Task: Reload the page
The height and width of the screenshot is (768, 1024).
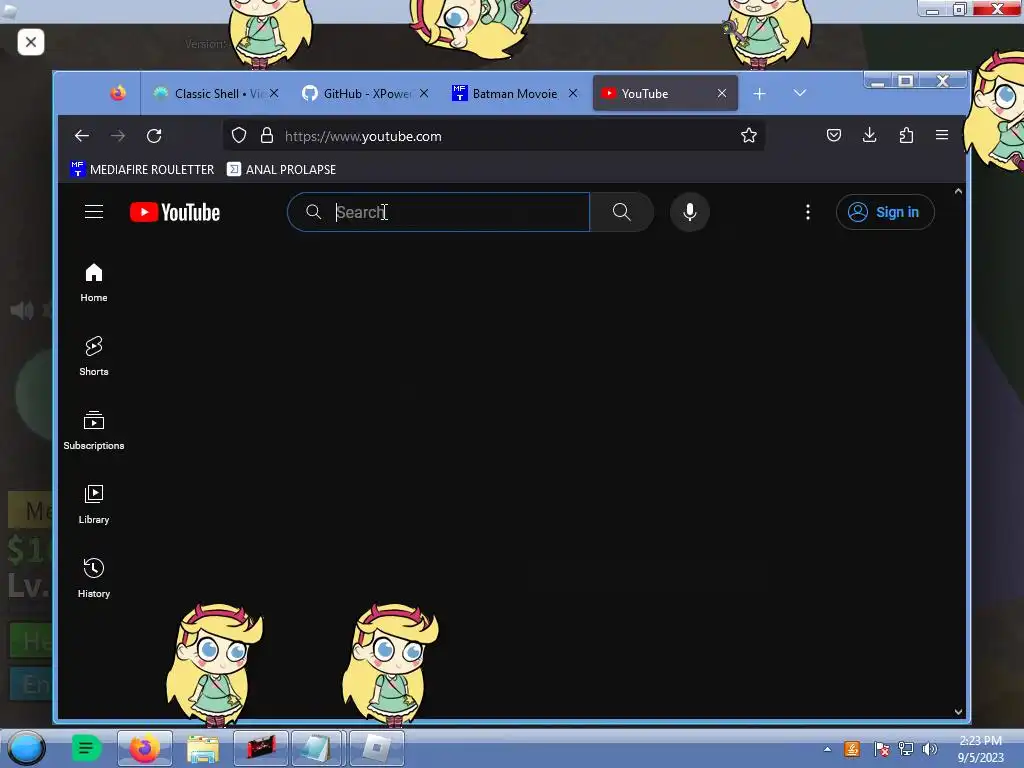Action: (154, 136)
